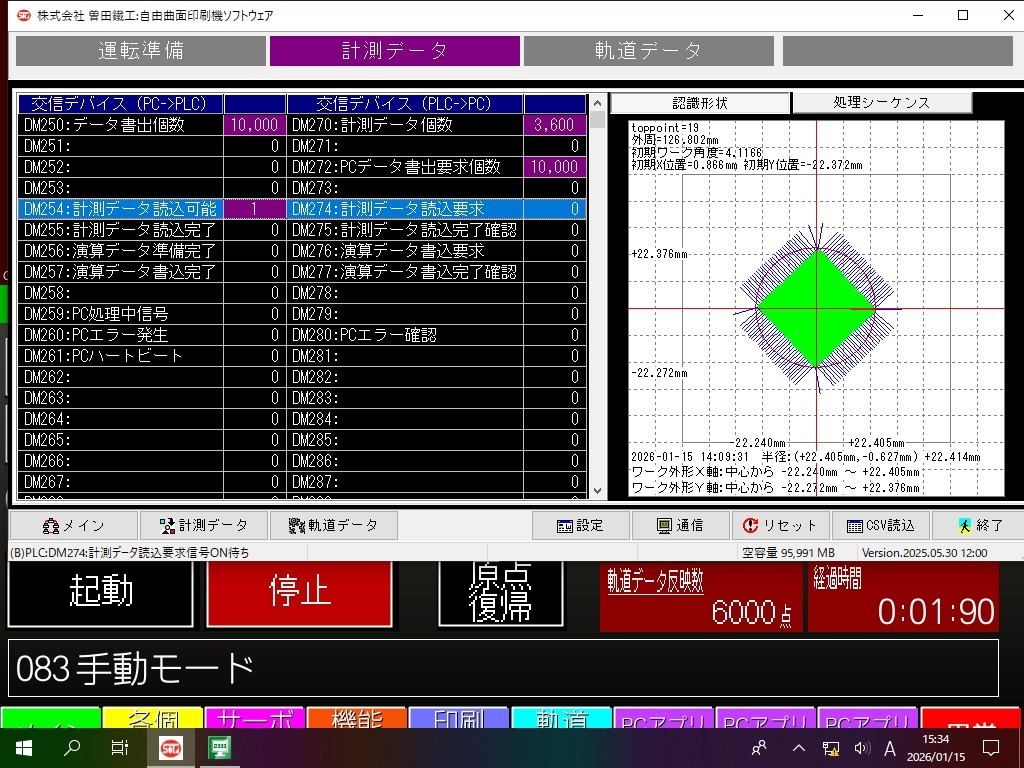1024x768 pixels.
Task: Click the red 停止 stop button
Action: click(300, 592)
